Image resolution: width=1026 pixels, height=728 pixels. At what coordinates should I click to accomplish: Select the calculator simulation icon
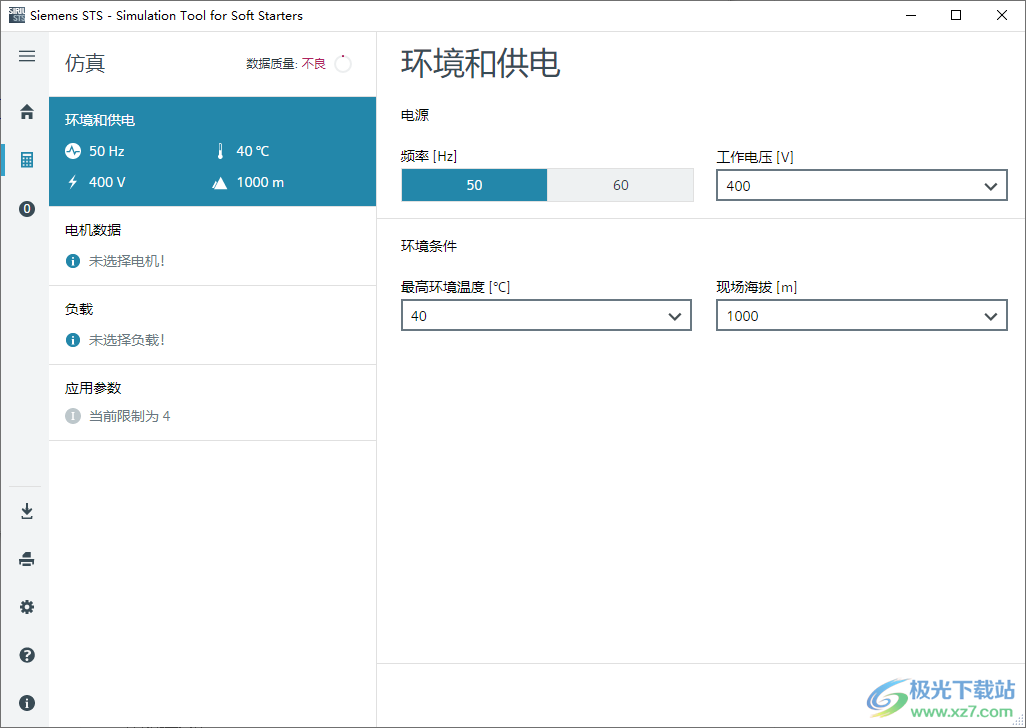coord(27,160)
